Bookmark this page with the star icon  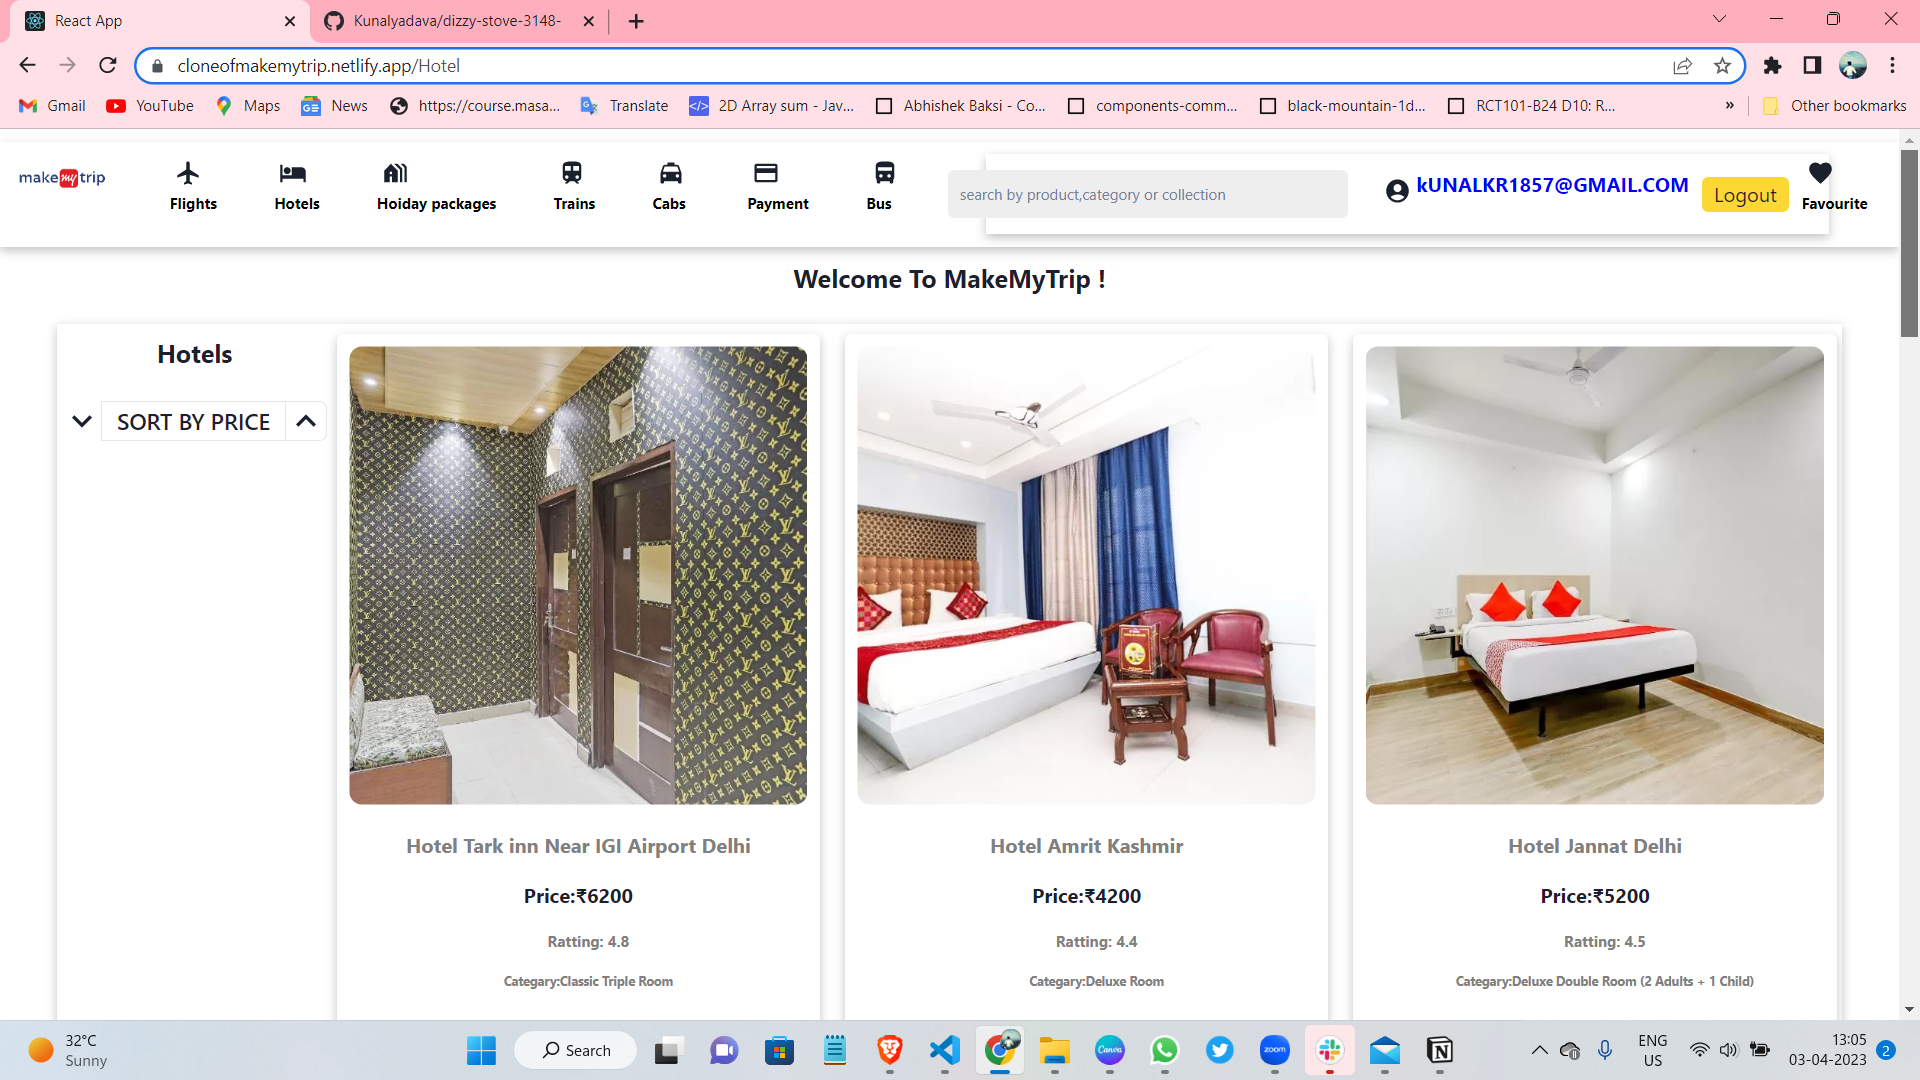pyautogui.click(x=1722, y=66)
